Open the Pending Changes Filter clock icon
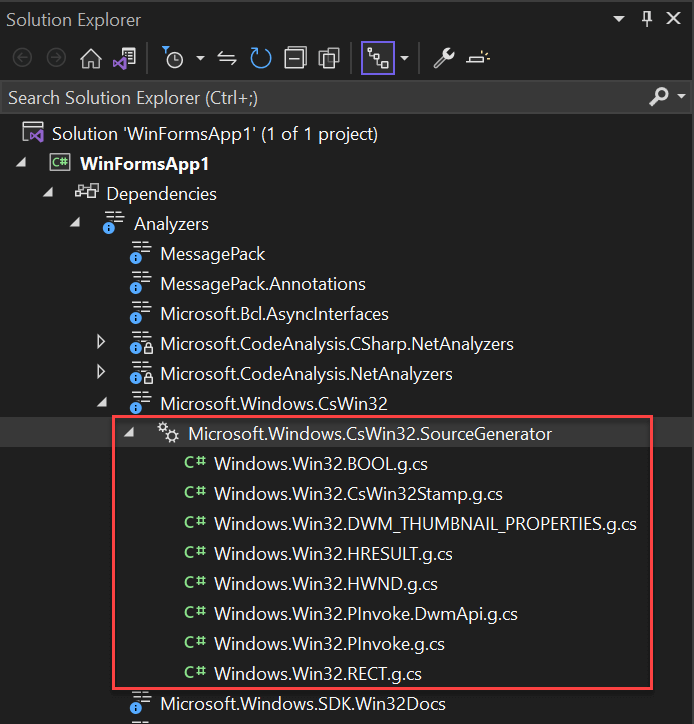Screen dimensions: 694x724 [174, 59]
